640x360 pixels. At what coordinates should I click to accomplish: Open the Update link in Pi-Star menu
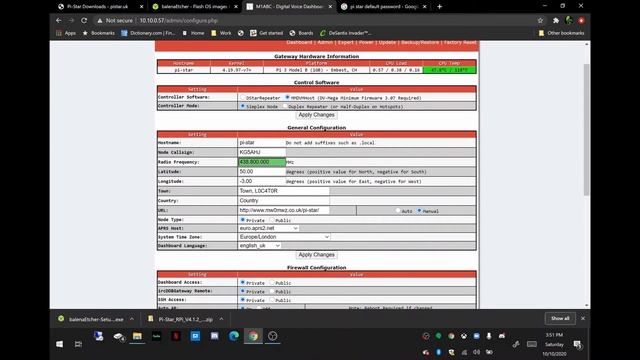coord(387,42)
